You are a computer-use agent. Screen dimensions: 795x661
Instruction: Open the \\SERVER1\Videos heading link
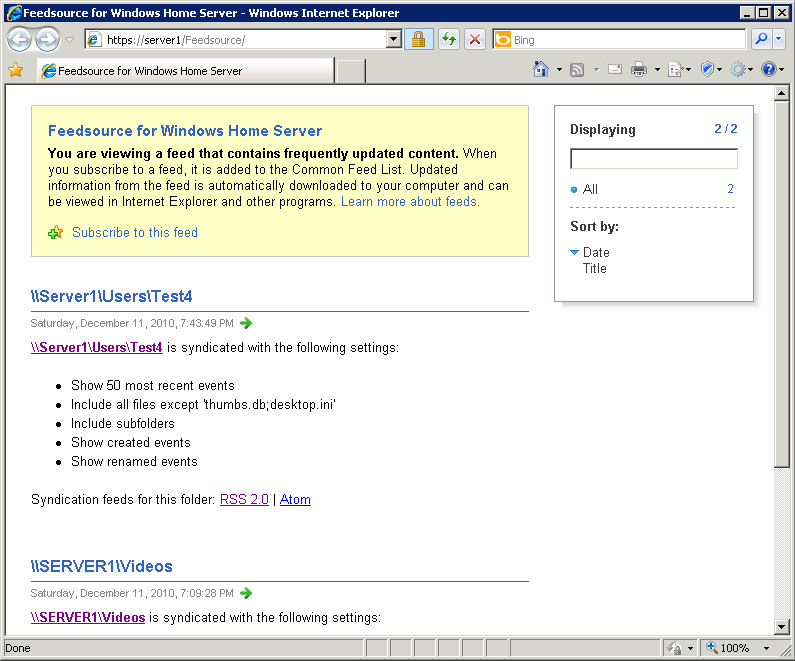[x=101, y=566]
